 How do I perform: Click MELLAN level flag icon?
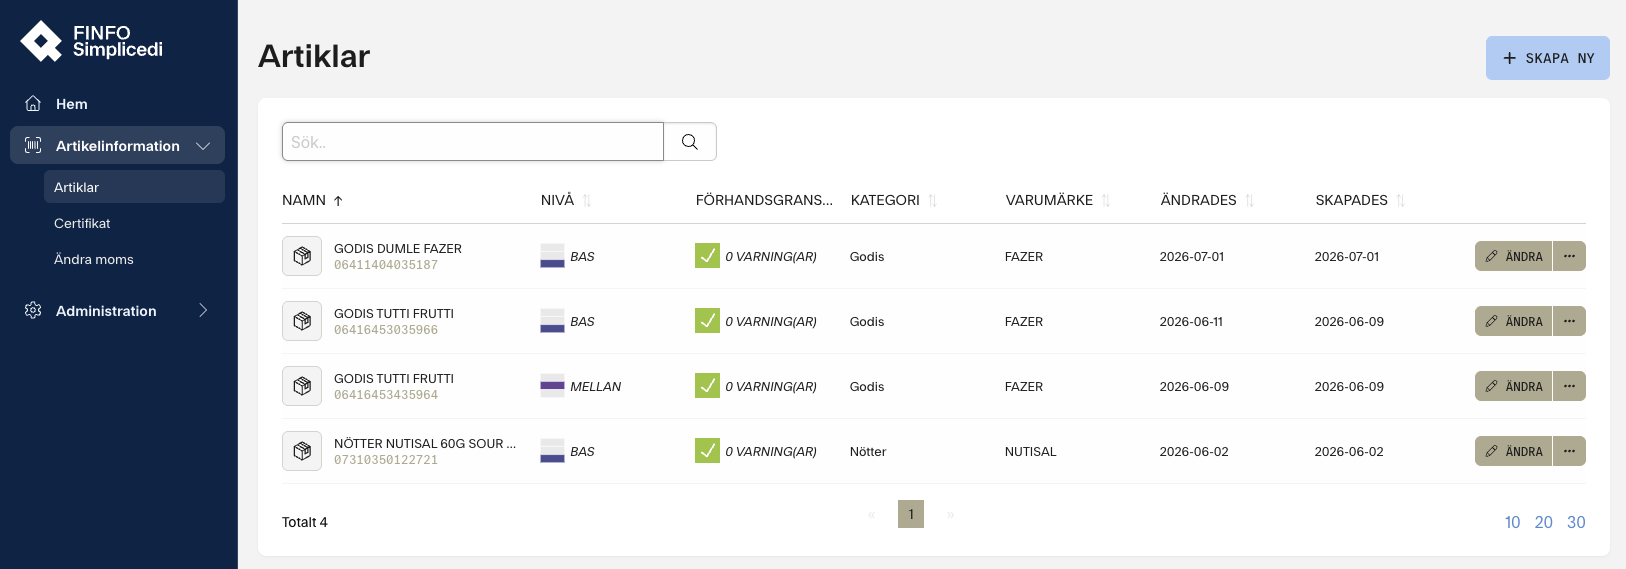click(x=552, y=386)
